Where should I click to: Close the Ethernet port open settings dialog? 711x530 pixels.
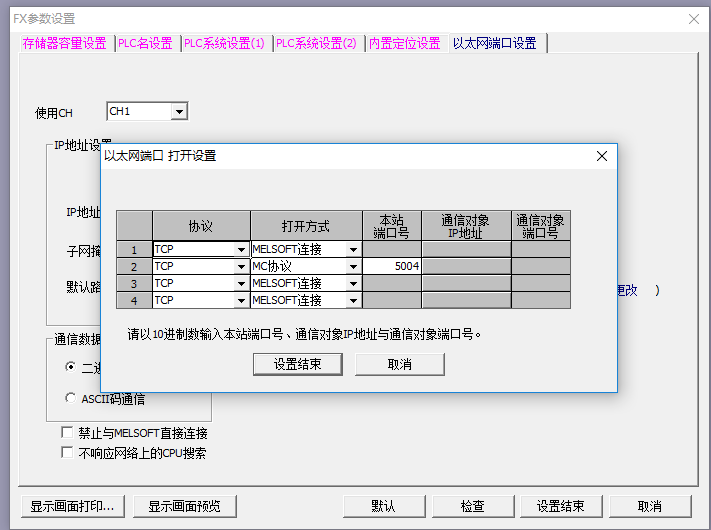coord(601,156)
